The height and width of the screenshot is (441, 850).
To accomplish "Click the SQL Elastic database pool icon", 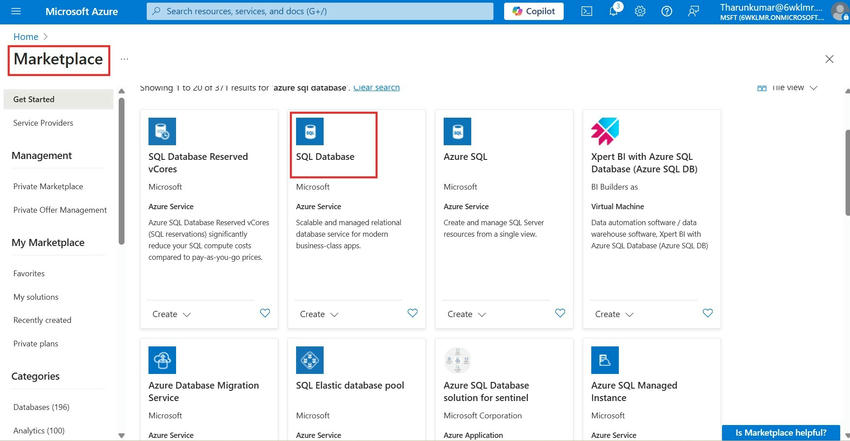I will pyautogui.click(x=310, y=360).
